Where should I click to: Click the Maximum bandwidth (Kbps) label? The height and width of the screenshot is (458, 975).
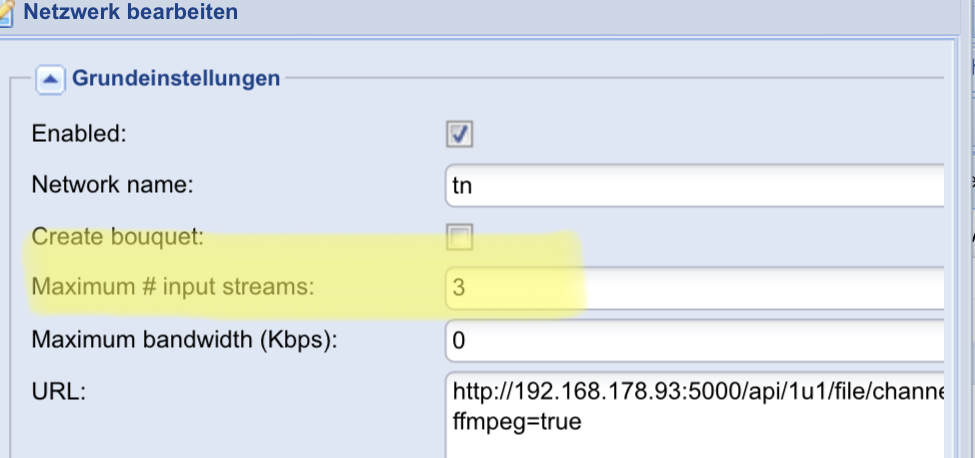(x=184, y=341)
